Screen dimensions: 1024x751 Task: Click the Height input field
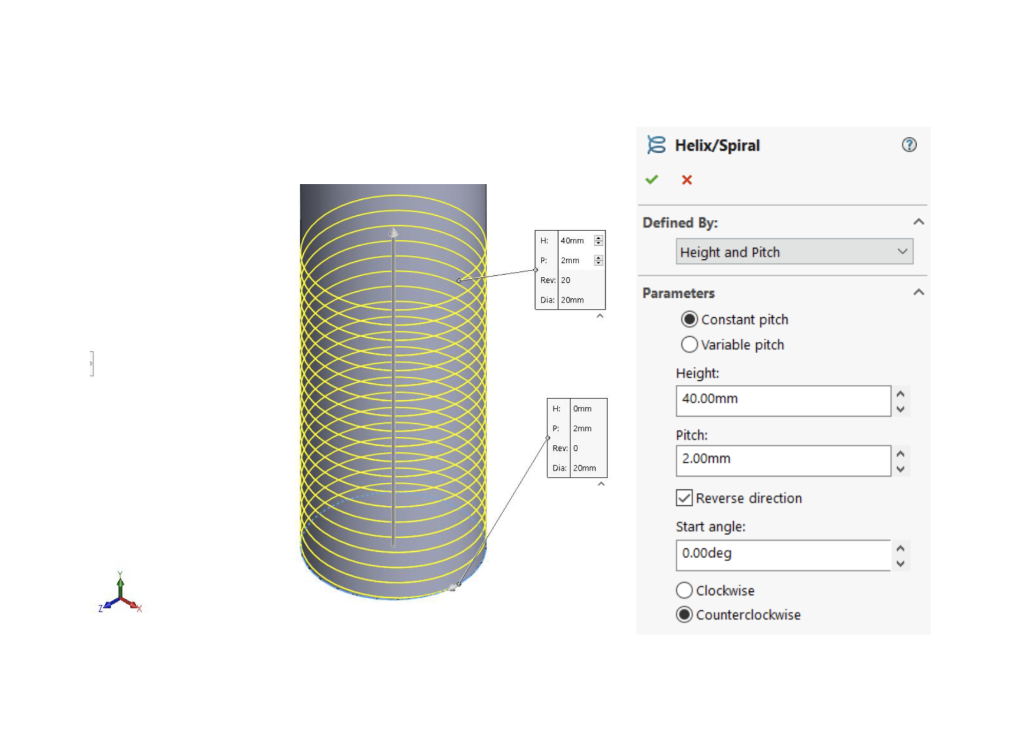click(783, 400)
